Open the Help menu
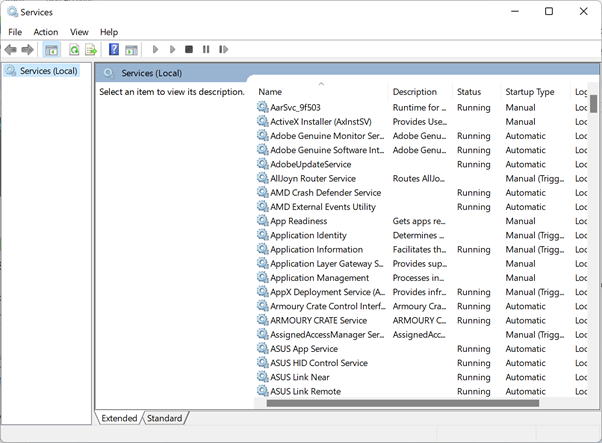This screenshot has height=443, width=602. coord(109,32)
